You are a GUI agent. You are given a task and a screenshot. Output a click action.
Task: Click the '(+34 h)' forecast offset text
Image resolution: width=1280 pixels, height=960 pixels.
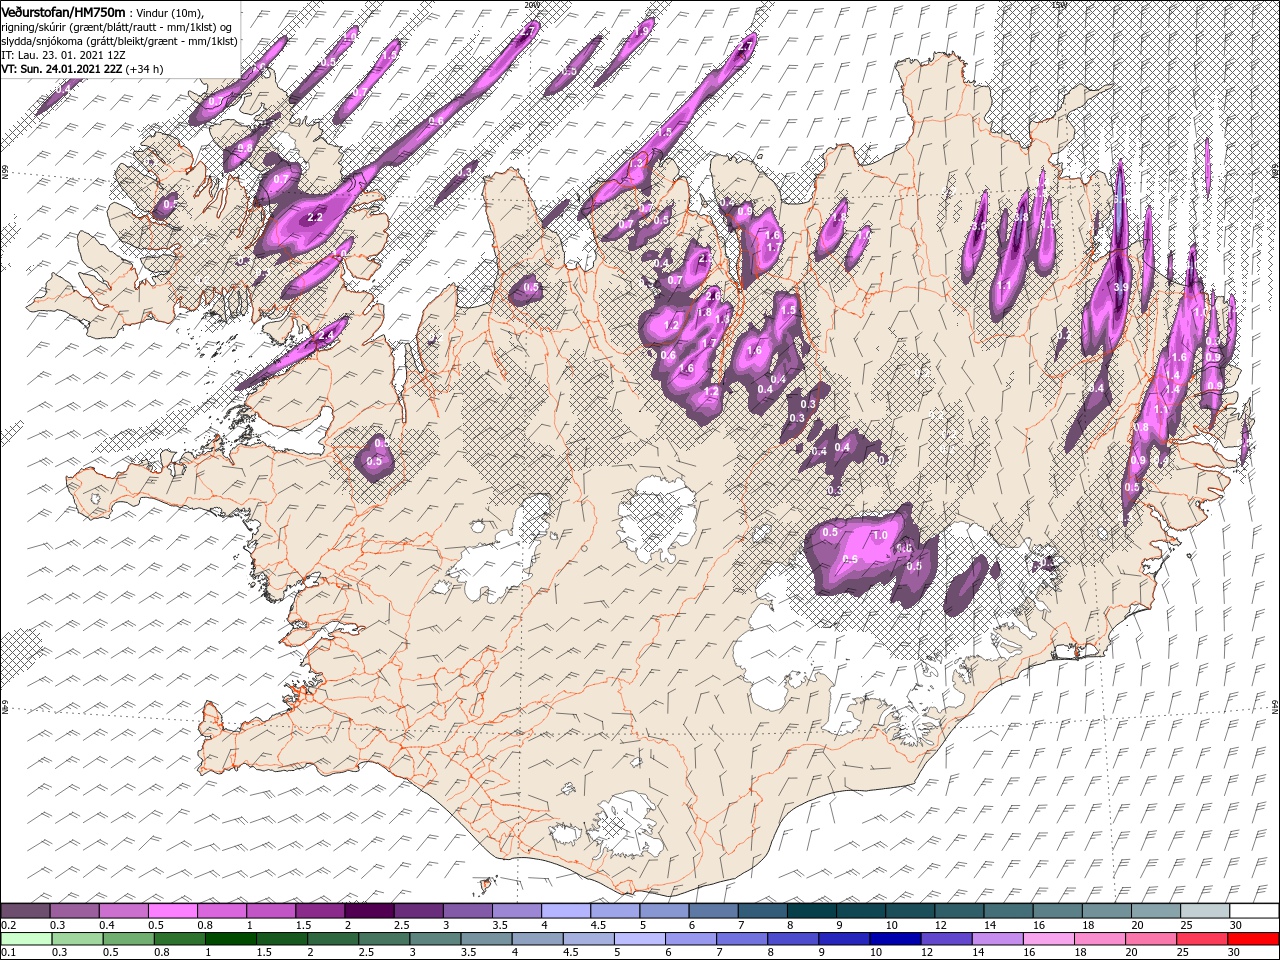(144, 69)
